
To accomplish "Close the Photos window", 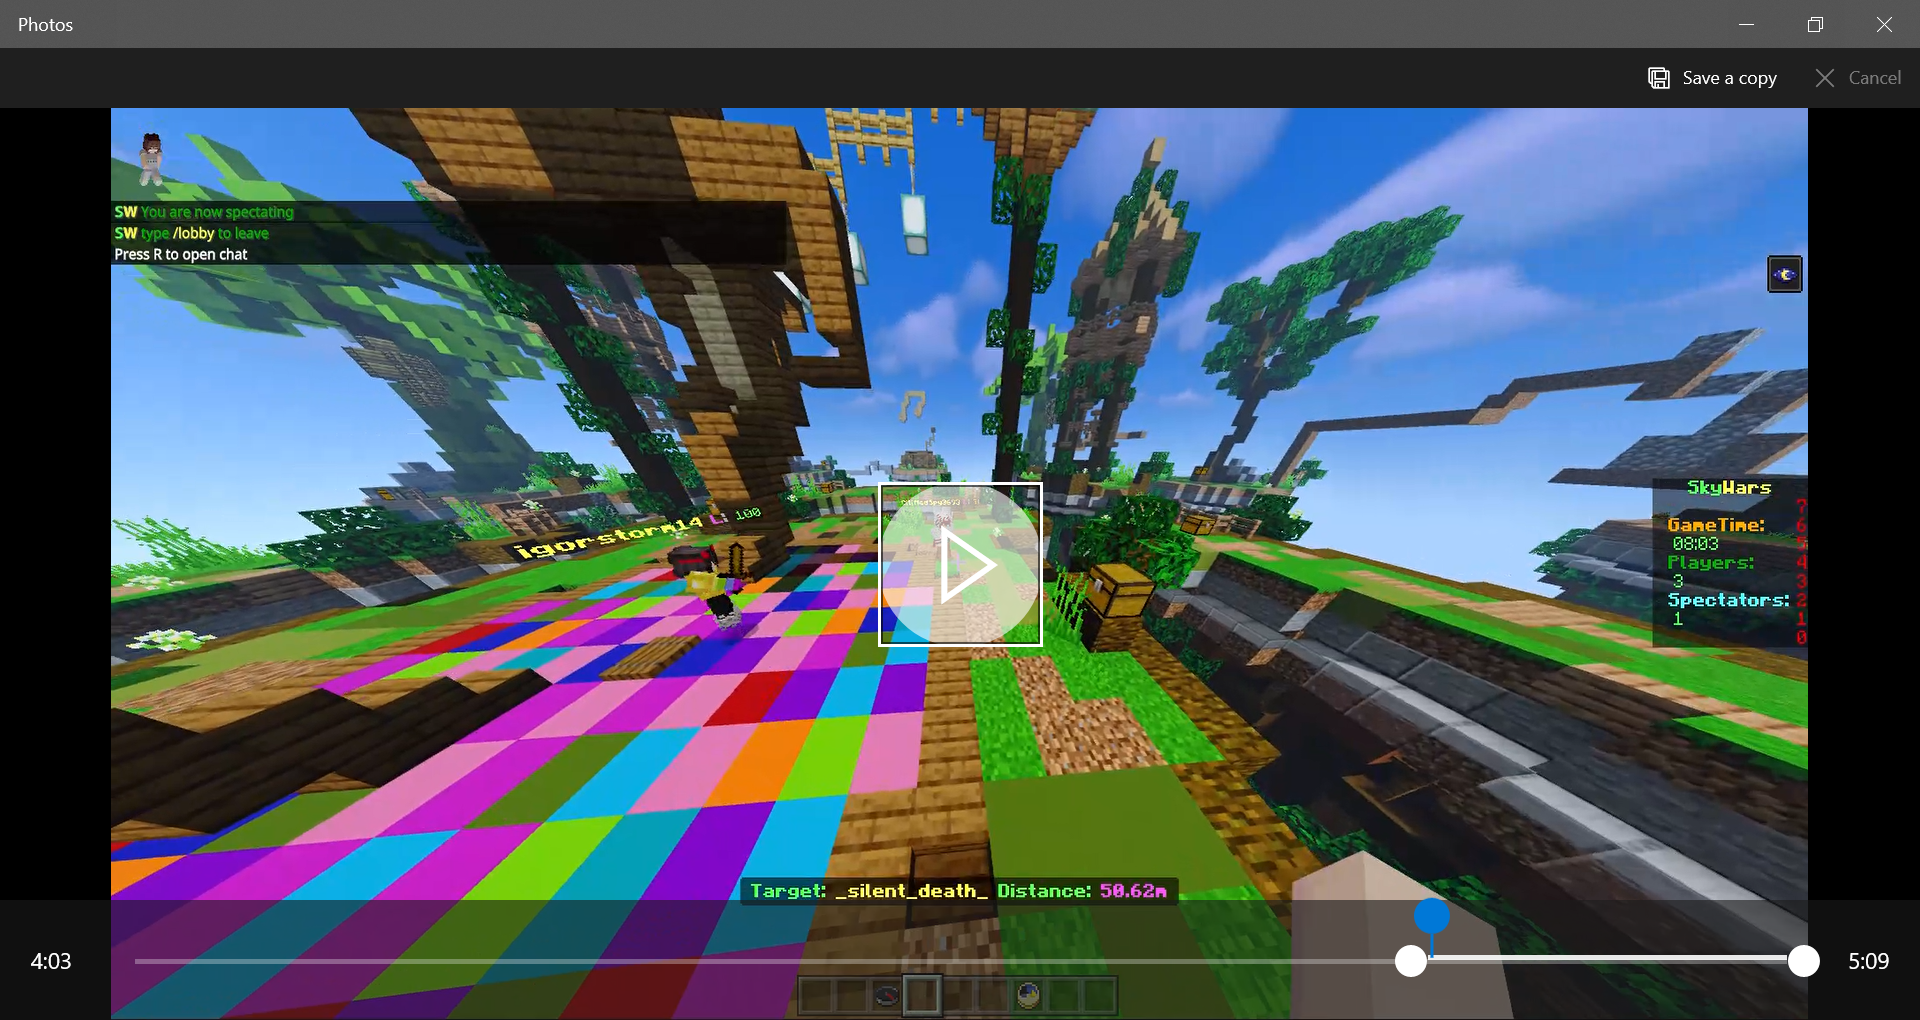I will 1885,24.
